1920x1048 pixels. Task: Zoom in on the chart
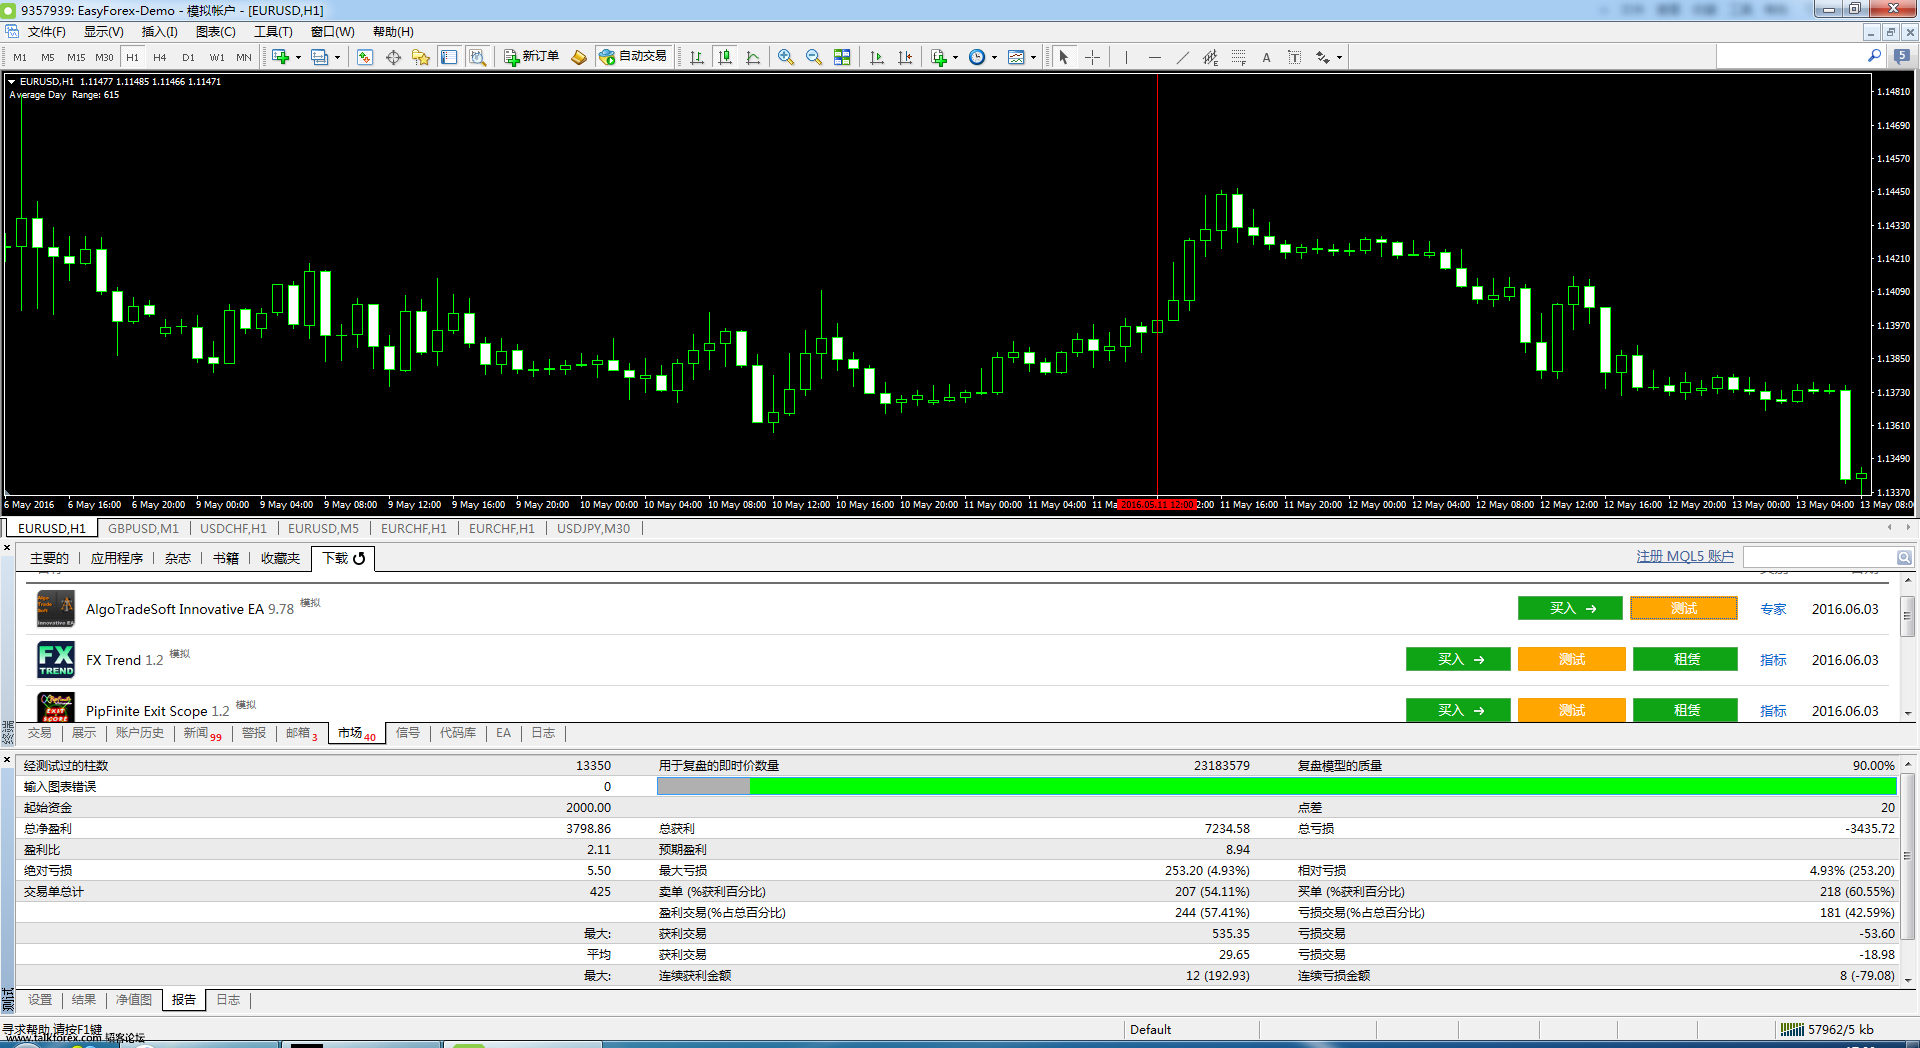pos(786,57)
